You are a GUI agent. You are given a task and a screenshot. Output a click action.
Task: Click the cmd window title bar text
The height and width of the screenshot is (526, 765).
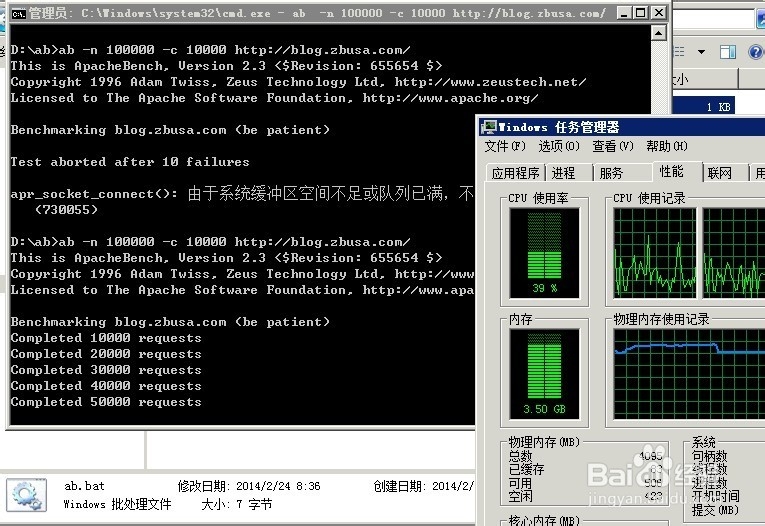317,13
